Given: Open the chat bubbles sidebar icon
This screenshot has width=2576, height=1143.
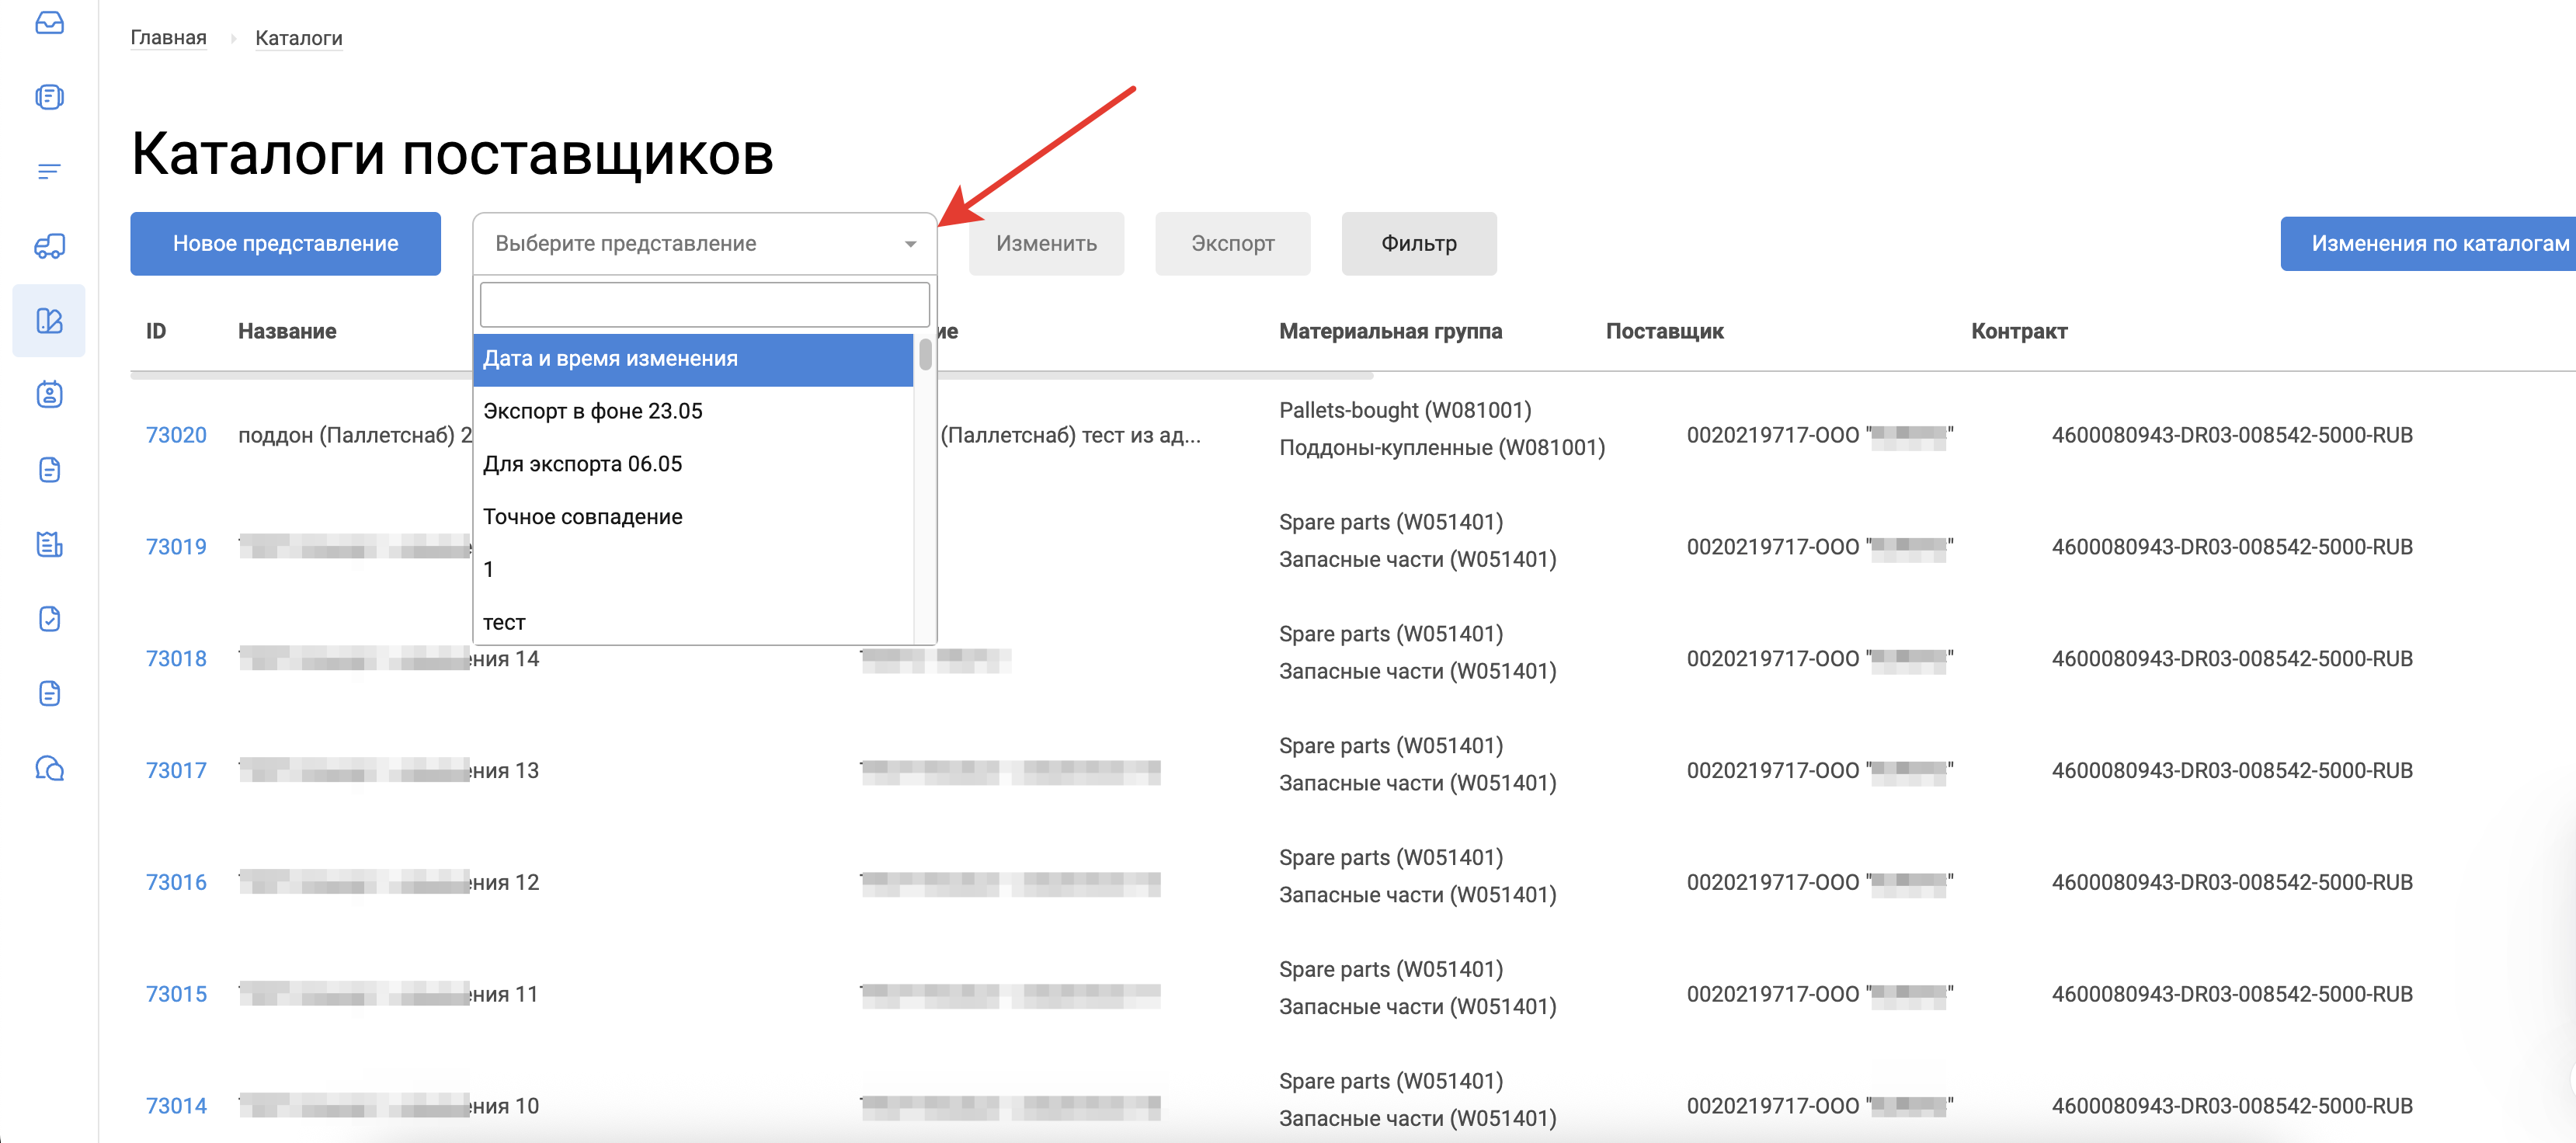Looking at the screenshot, I should (x=49, y=769).
